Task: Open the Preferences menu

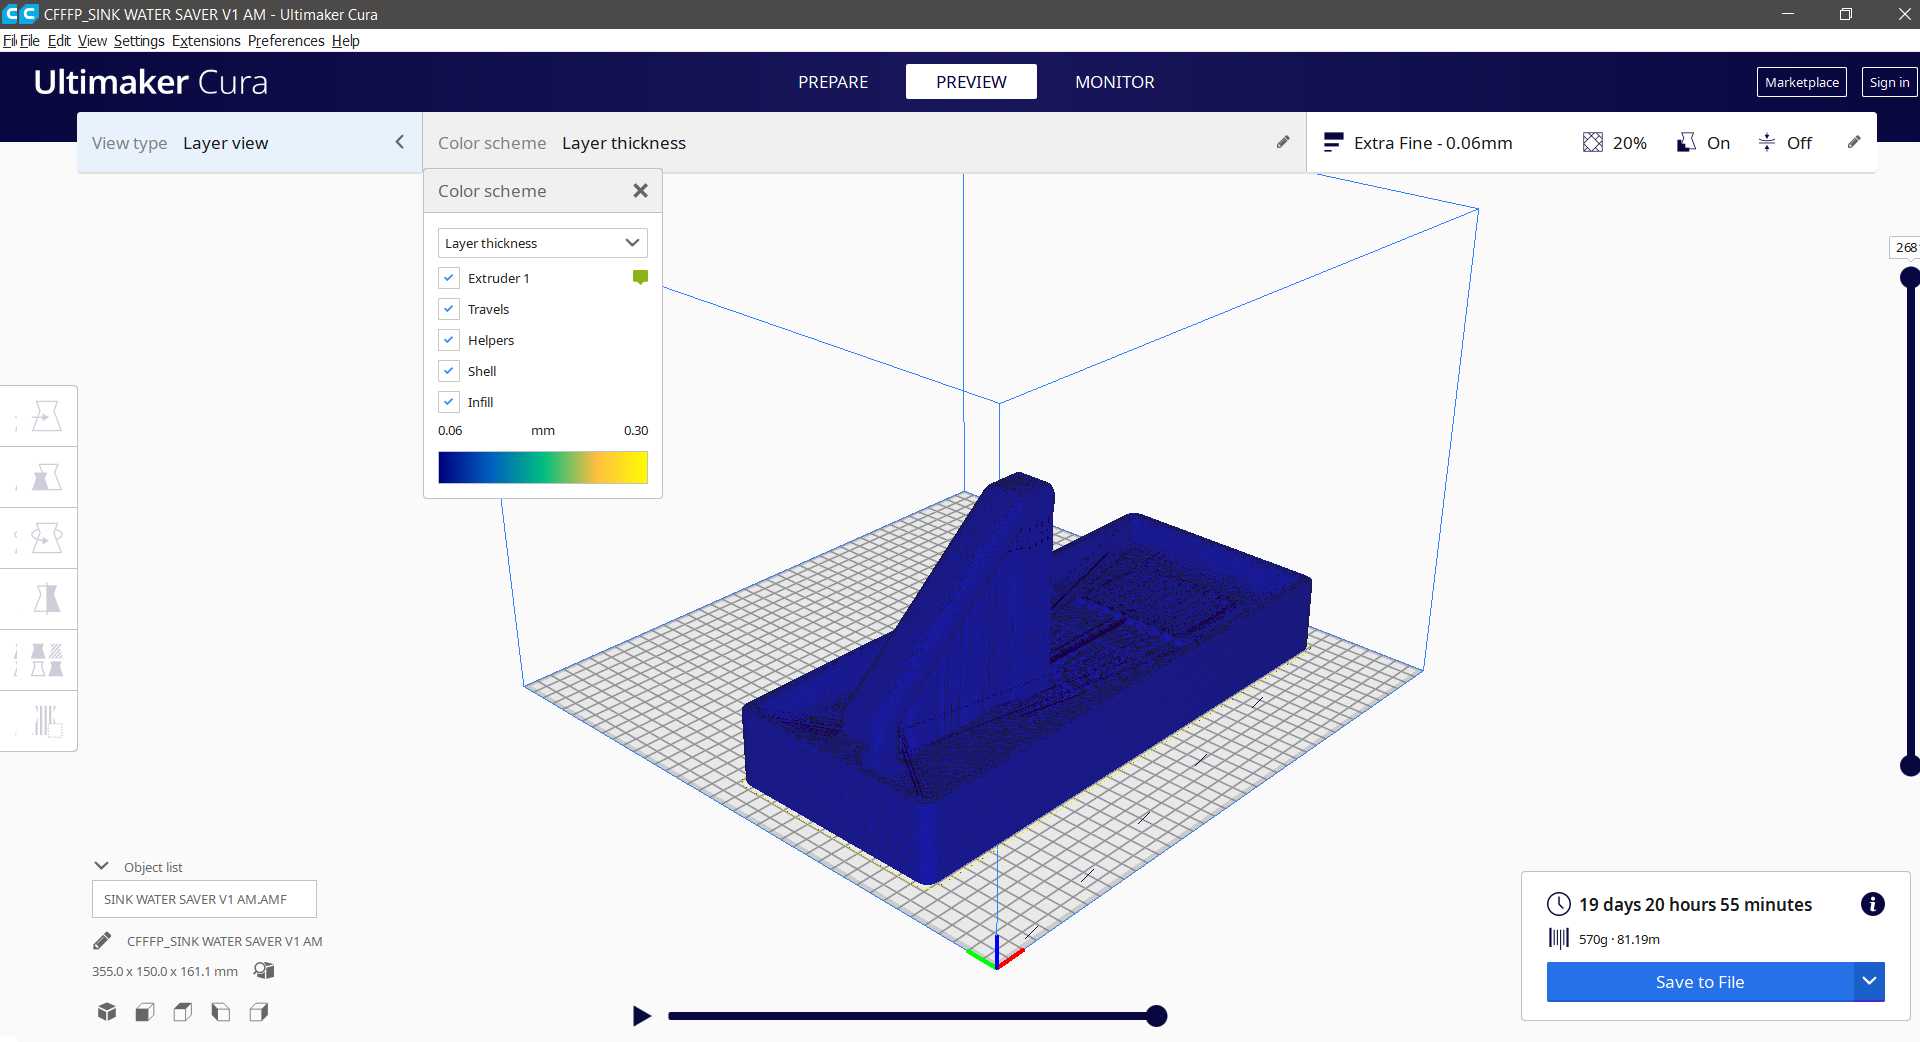Action: pos(286,41)
